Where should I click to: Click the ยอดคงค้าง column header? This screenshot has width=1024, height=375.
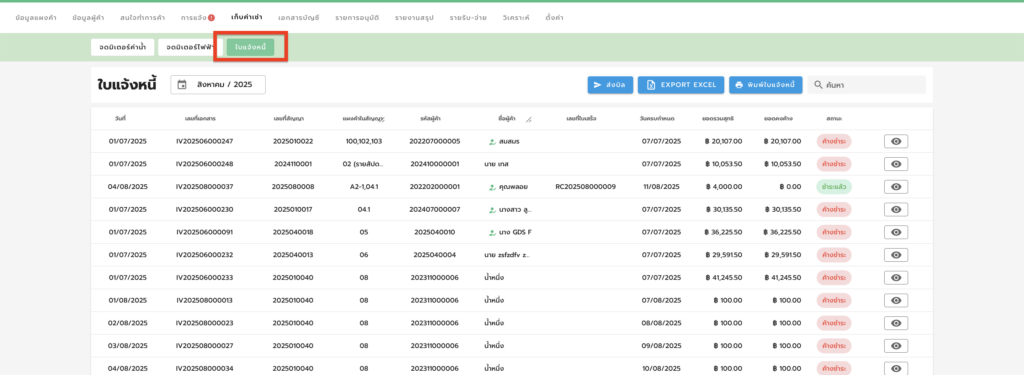click(x=778, y=119)
